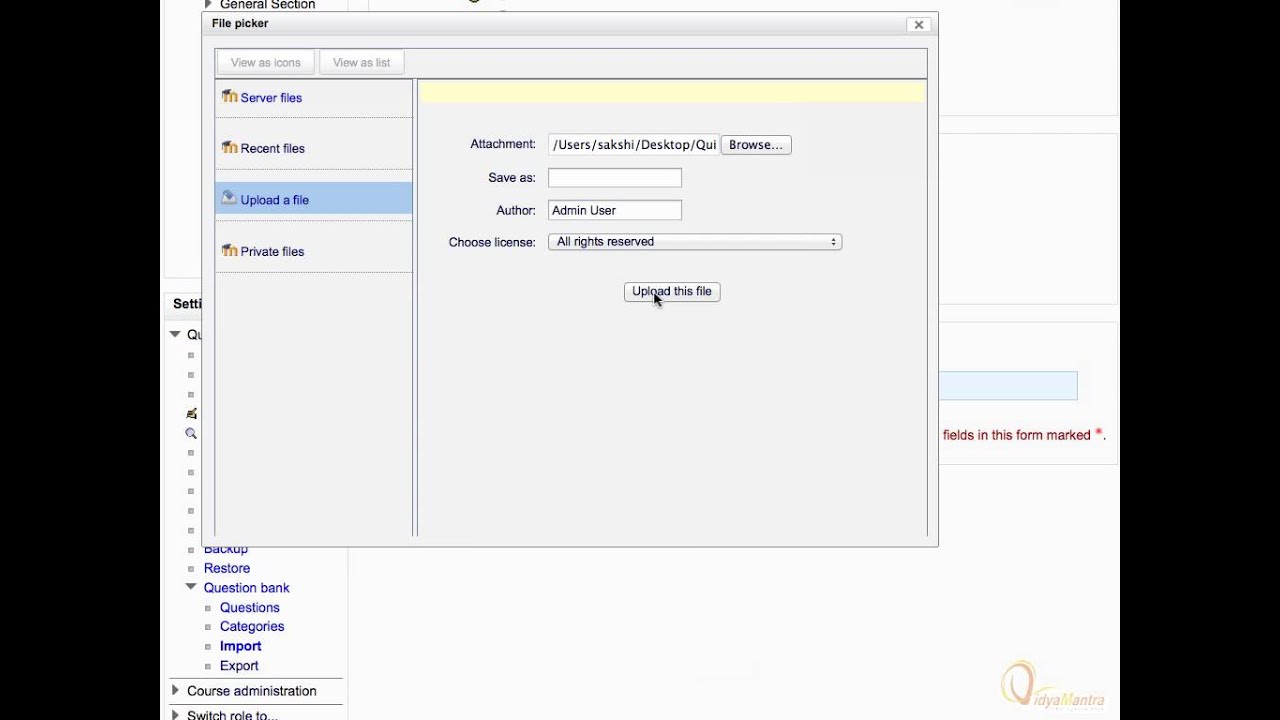
Task: Click the Server files repository icon
Action: point(230,97)
